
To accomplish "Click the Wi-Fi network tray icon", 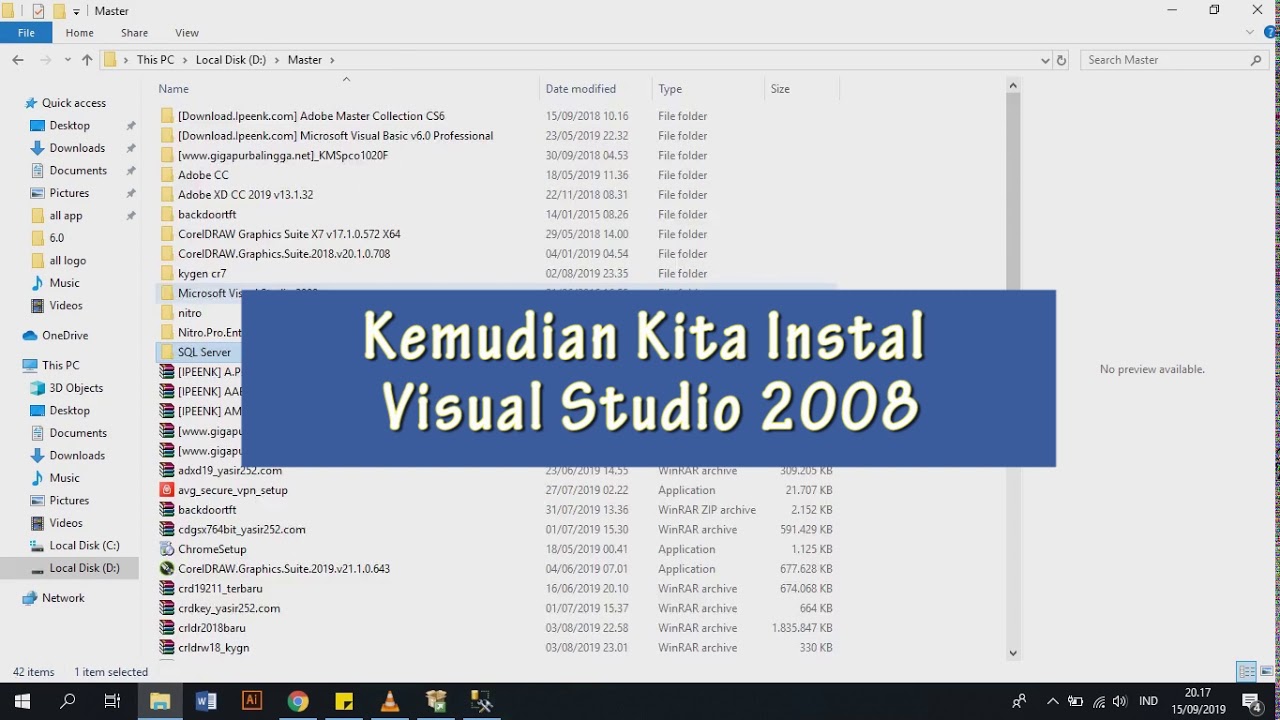I will coord(1099,701).
